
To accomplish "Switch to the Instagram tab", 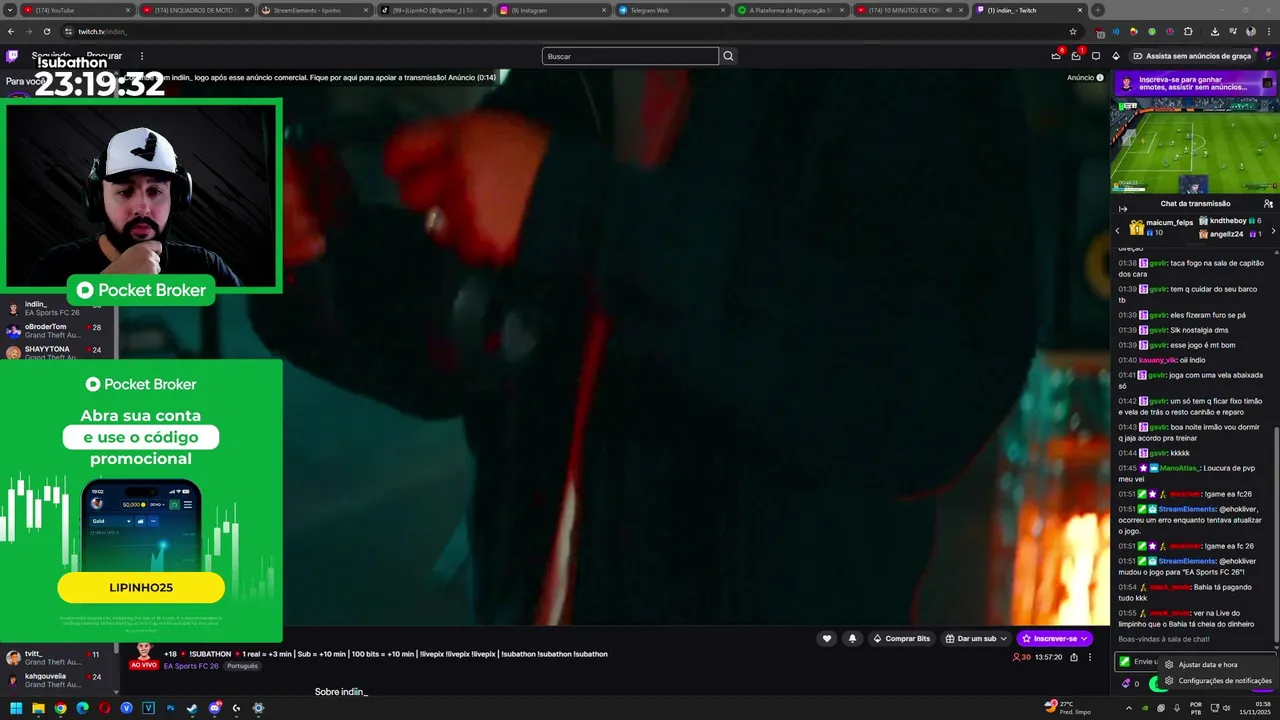I will (553, 10).
